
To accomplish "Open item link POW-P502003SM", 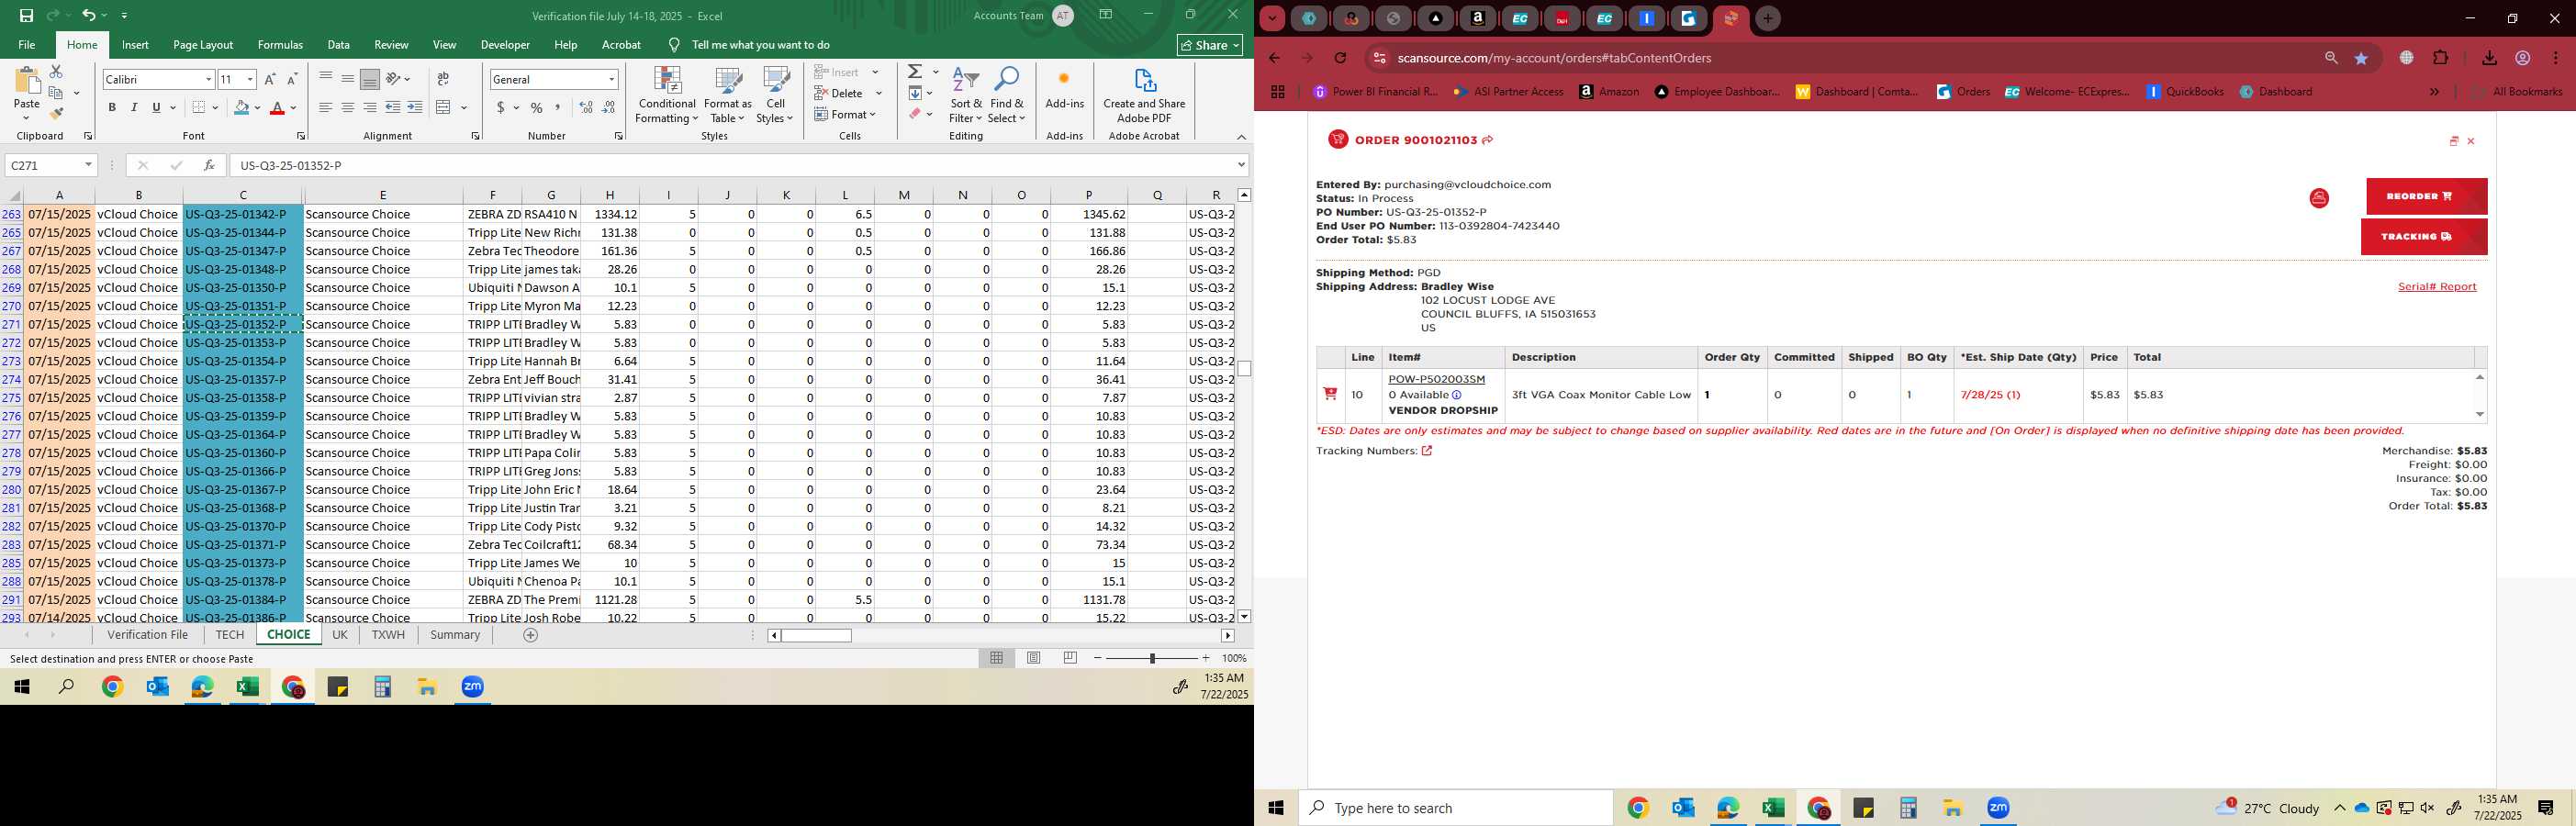I will pos(1436,379).
